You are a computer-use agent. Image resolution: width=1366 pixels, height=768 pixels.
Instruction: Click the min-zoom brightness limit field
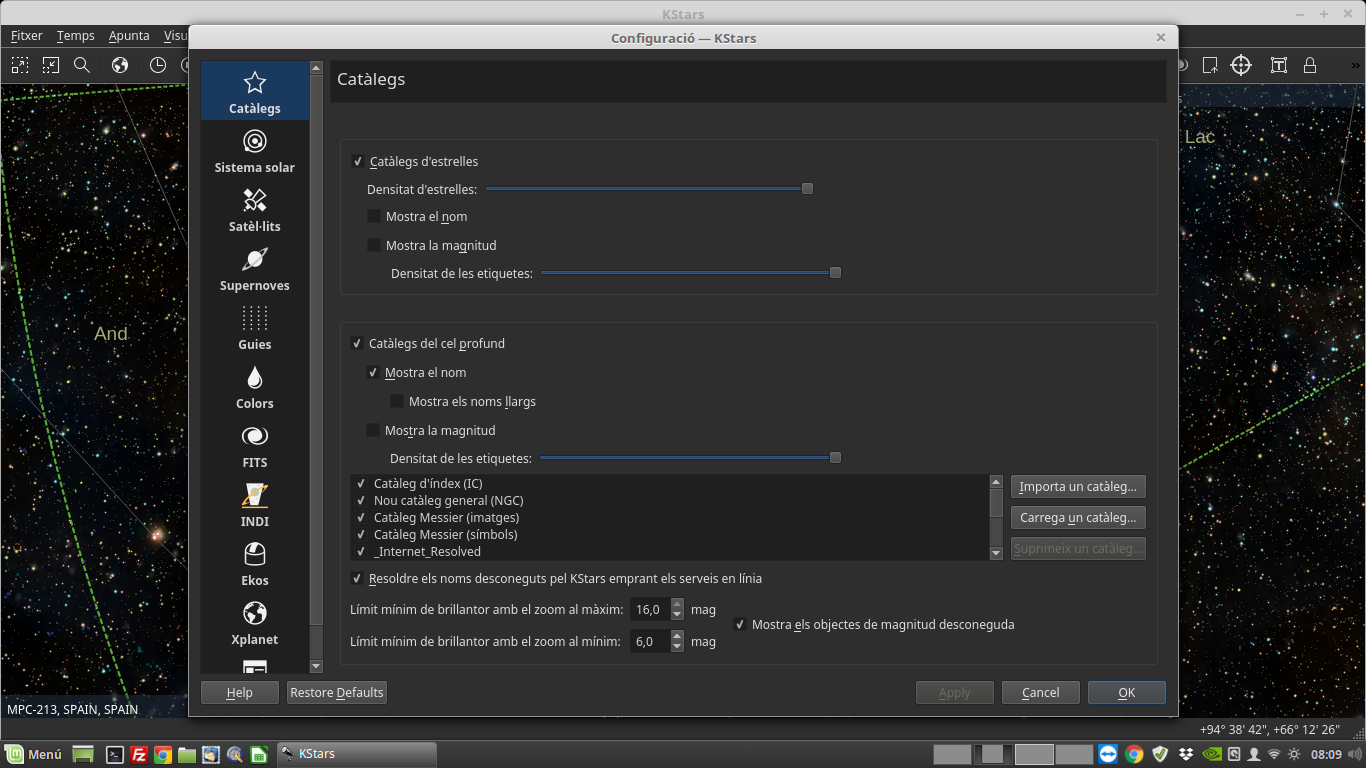tap(650, 642)
